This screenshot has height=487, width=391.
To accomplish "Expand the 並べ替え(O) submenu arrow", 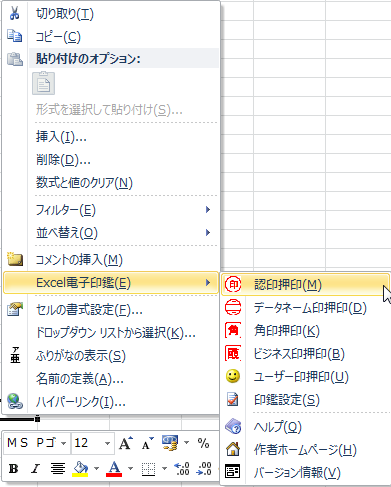I will click(x=208, y=232).
